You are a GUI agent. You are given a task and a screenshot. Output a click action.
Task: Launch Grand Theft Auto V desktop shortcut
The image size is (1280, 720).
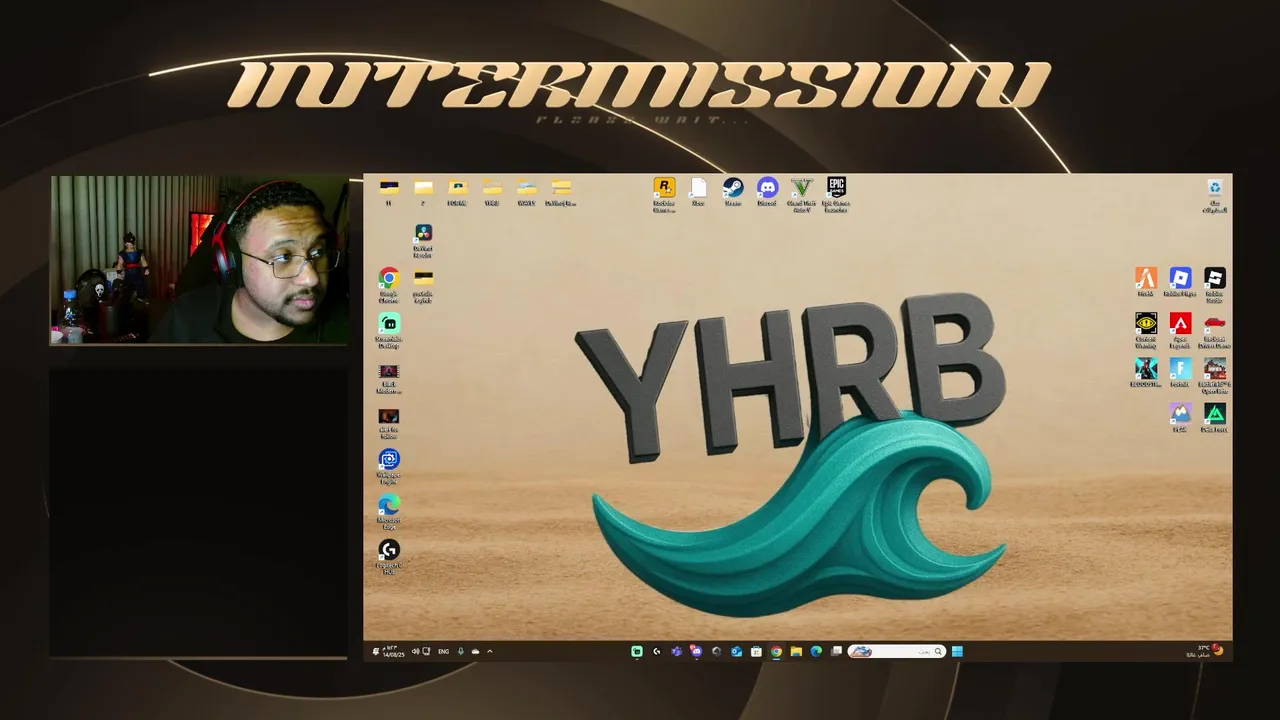(x=801, y=194)
